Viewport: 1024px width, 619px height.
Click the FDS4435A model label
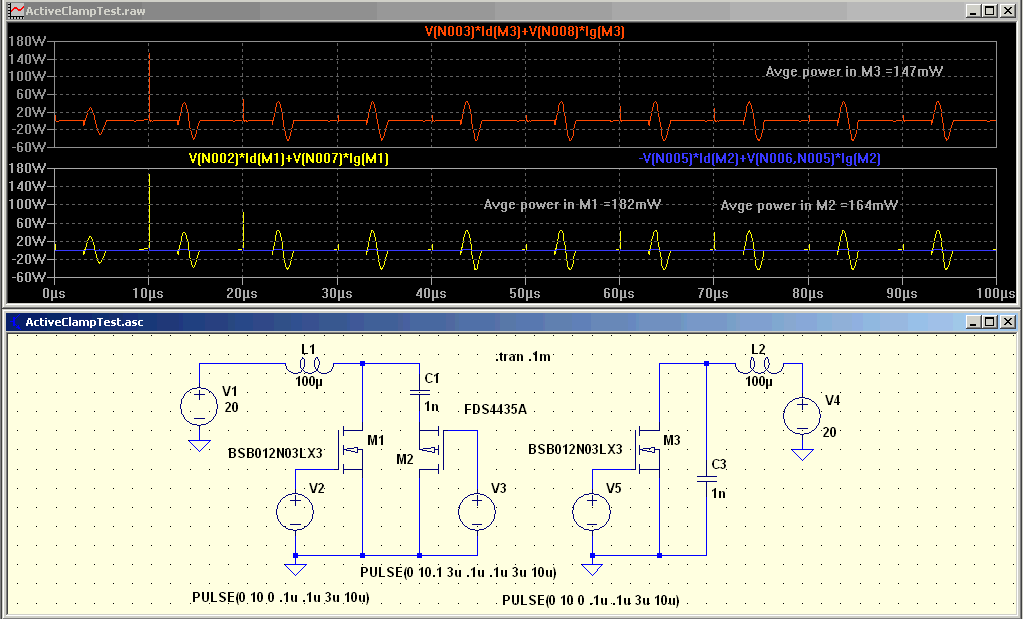pyautogui.click(x=495, y=409)
